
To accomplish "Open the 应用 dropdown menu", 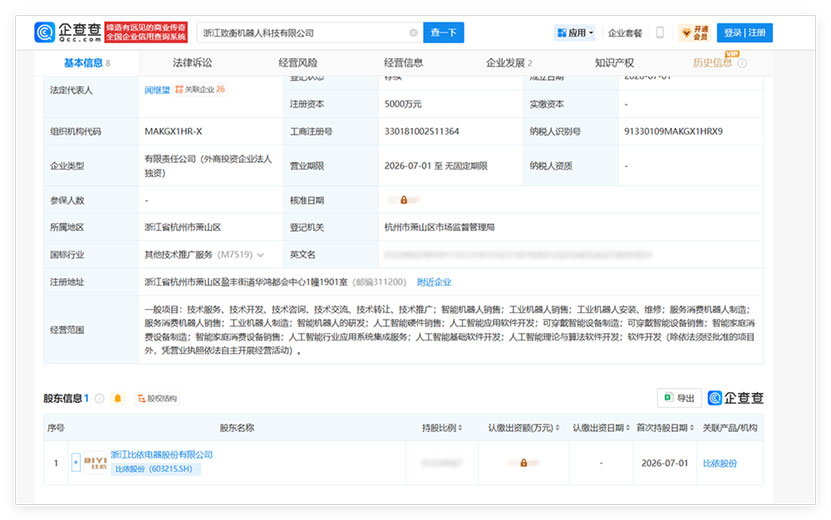I will pyautogui.click(x=575, y=33).
